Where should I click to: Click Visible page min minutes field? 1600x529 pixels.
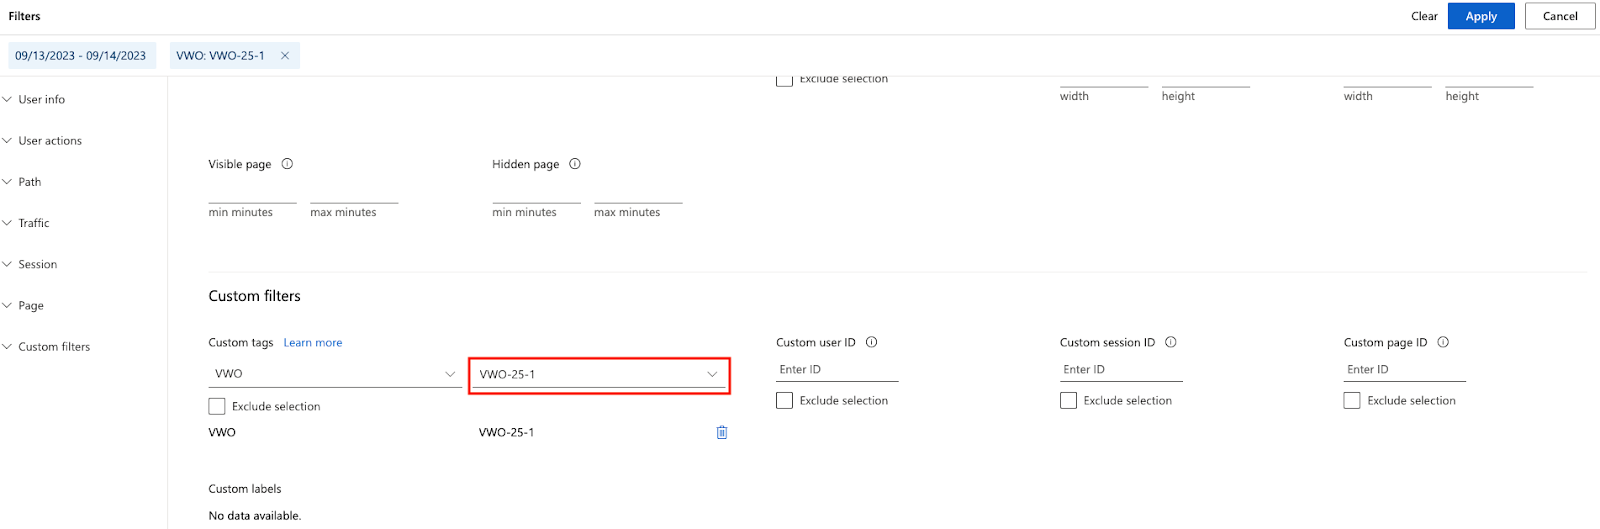pos(252,194)
